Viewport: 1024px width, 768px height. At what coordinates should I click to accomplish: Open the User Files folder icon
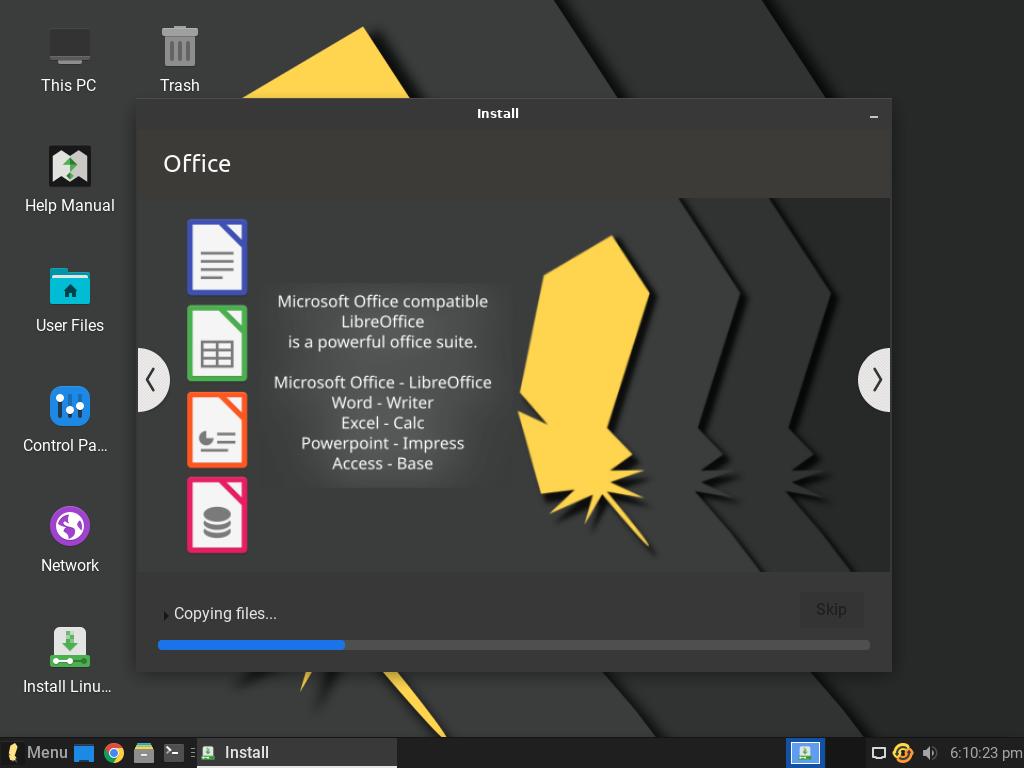point(70,300)
